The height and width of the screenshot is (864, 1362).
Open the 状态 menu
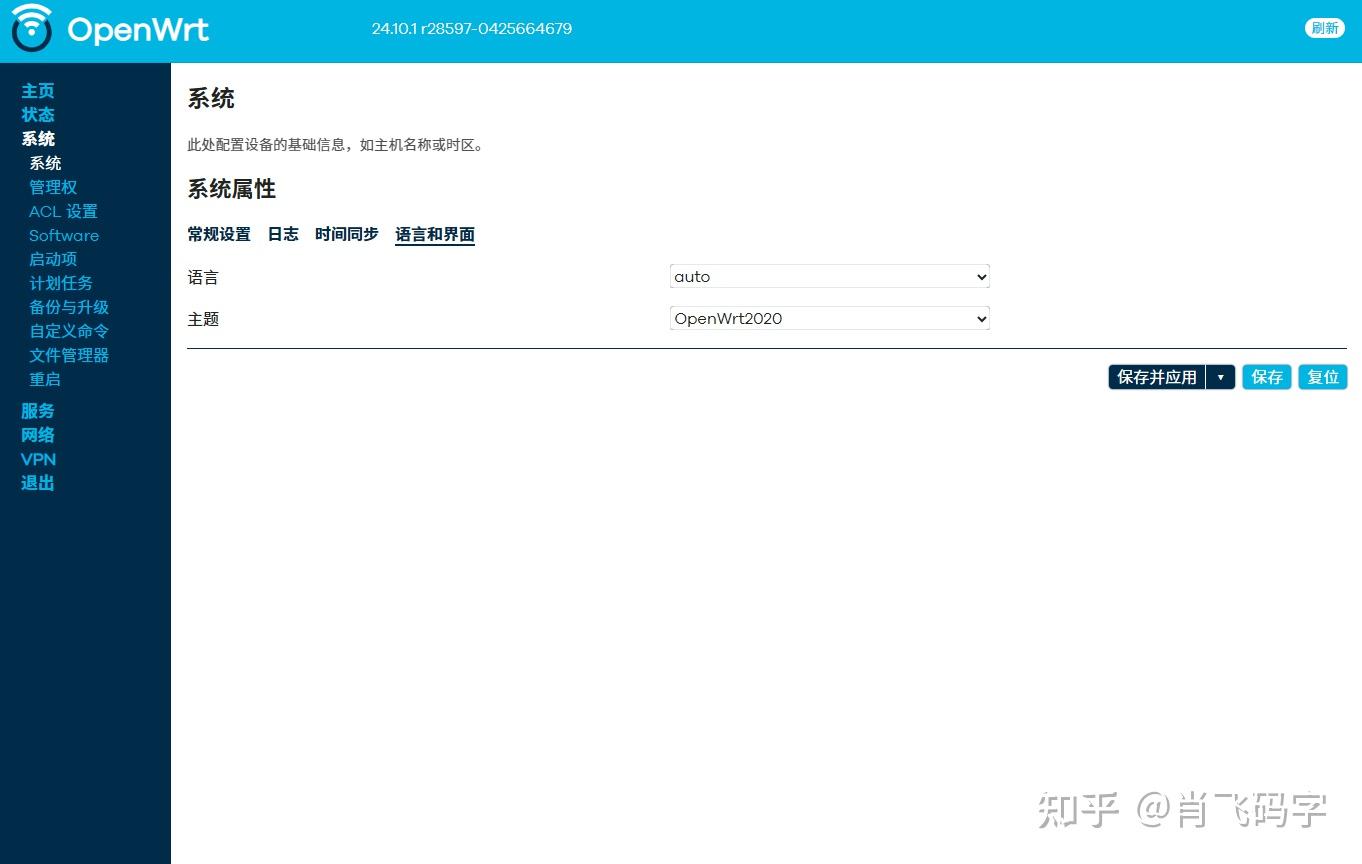pos(38,114)
